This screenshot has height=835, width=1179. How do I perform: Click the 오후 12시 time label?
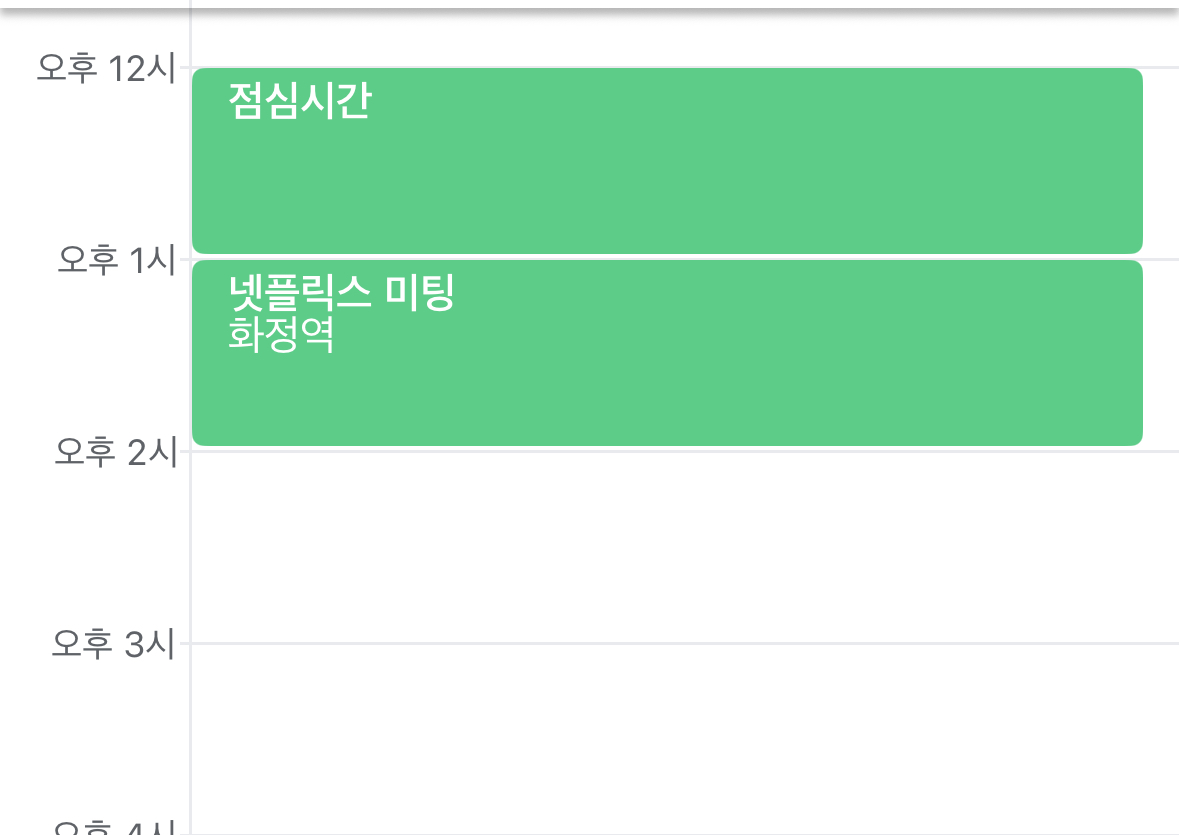click(x=105, y=68)
